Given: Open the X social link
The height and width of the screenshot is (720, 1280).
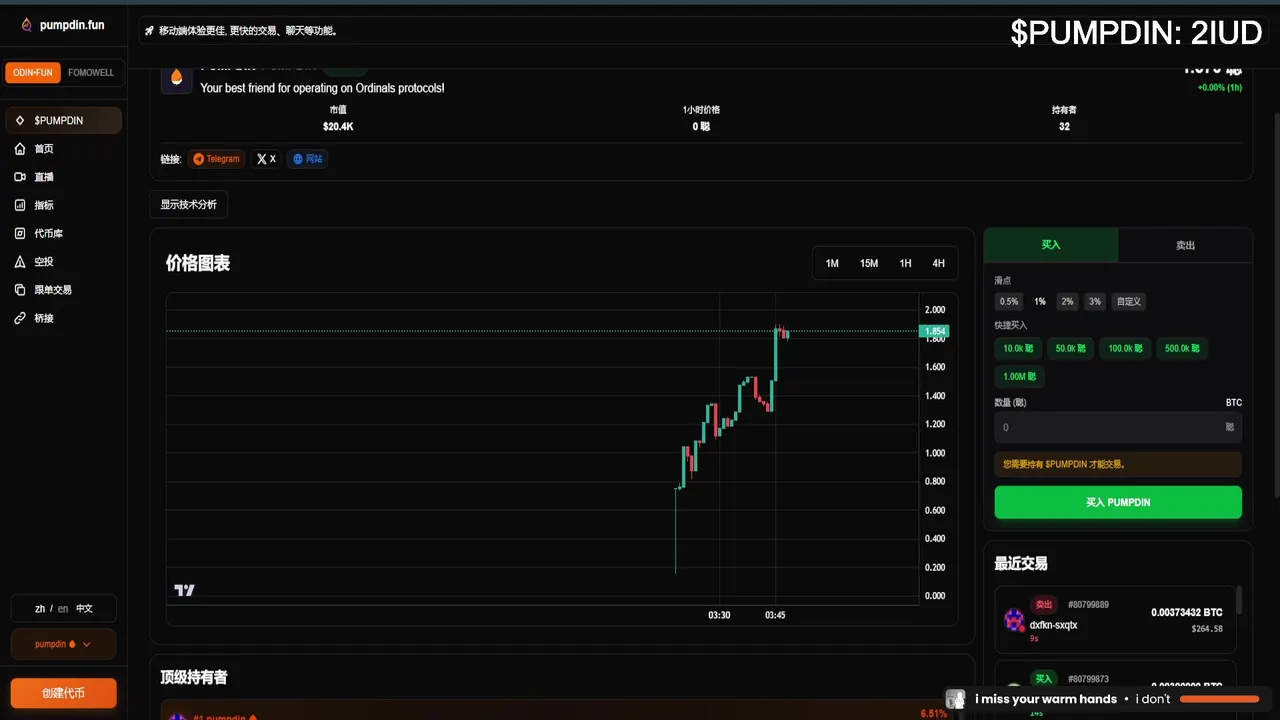Looking at the screenshot, I should 266,159.
